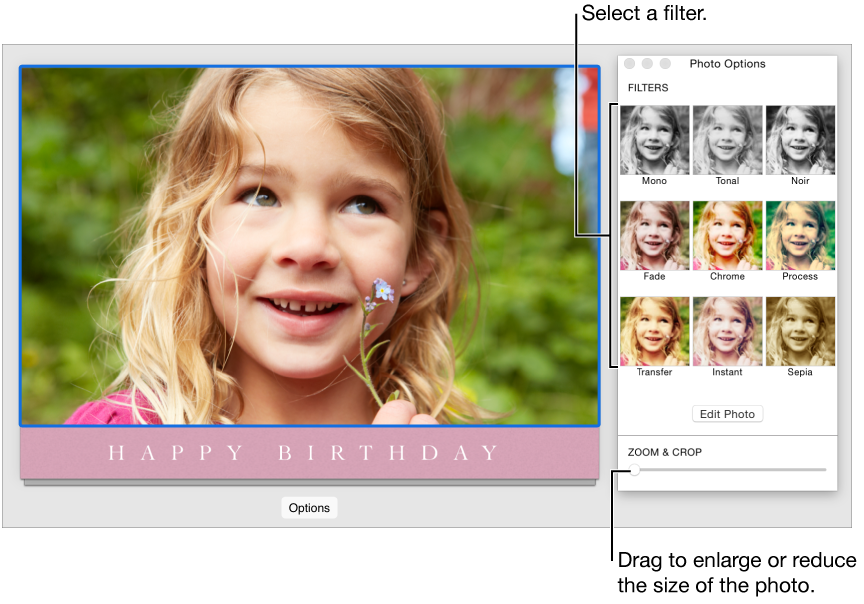
Task: Select the ZOOM & CROP section header
Action: tap(666, 452)
